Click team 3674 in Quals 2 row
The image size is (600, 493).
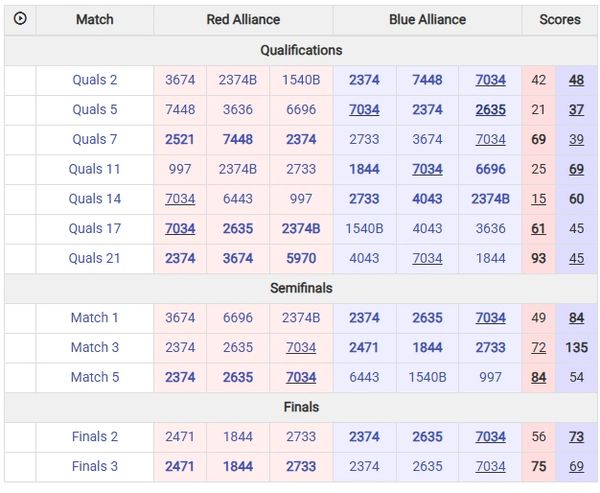(x=180, y=80)
